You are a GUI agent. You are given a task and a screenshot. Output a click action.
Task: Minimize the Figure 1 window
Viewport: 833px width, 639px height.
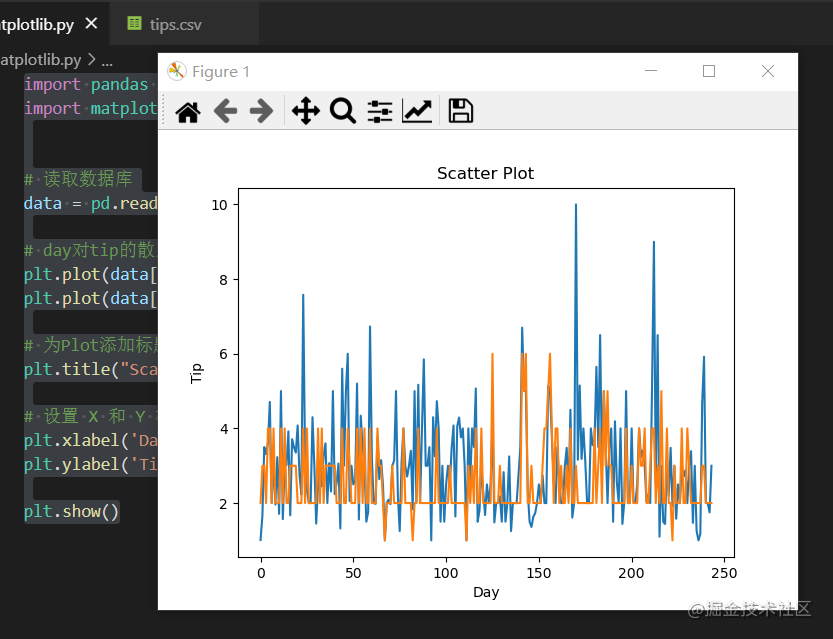click(x=651, y=71)
